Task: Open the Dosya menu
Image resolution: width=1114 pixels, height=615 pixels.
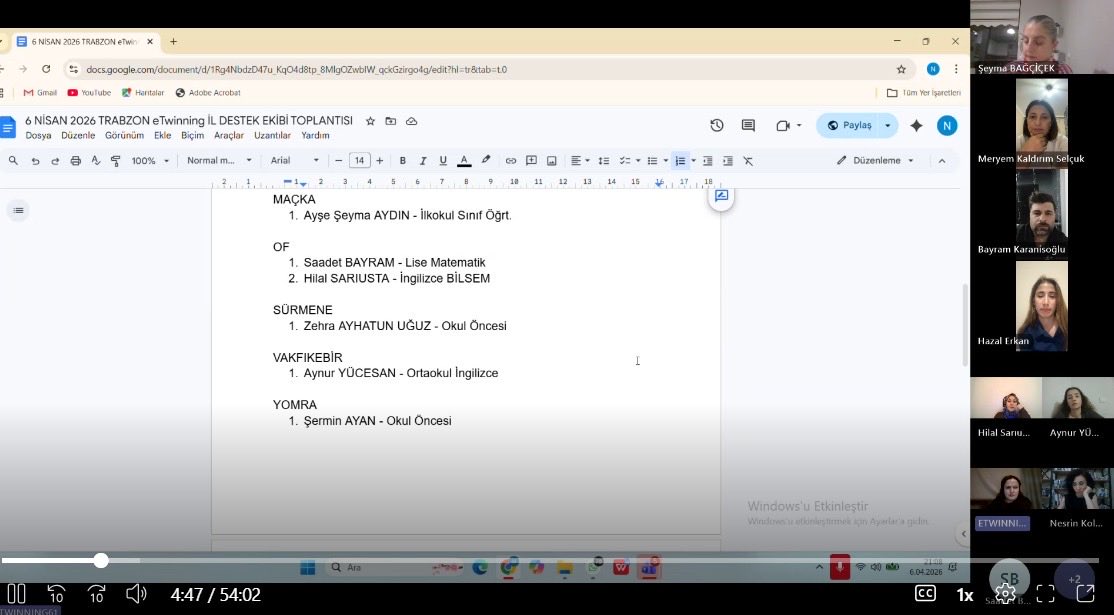Action: (x=38, y=136)
